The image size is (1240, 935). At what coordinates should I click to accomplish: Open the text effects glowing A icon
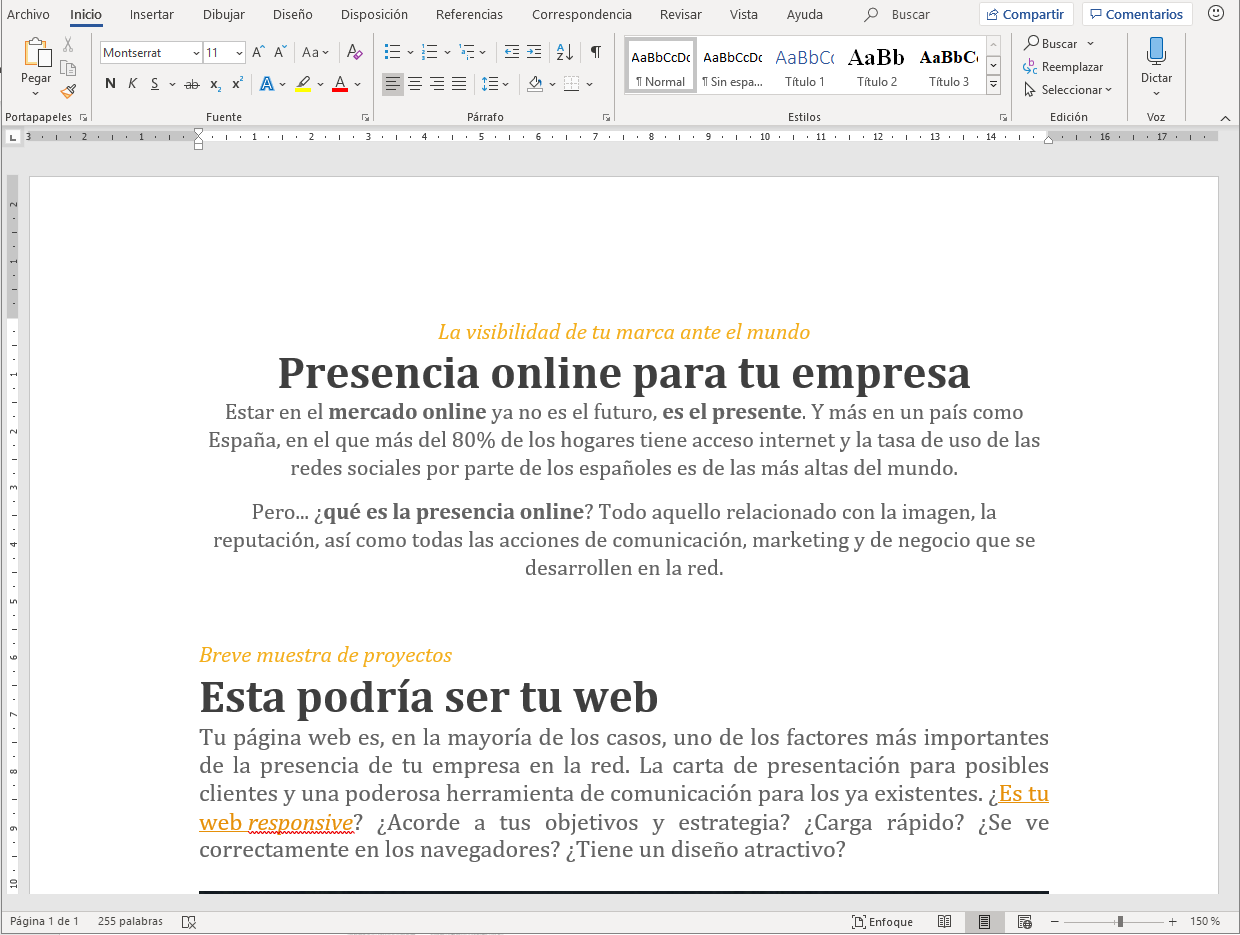(267, 84)
